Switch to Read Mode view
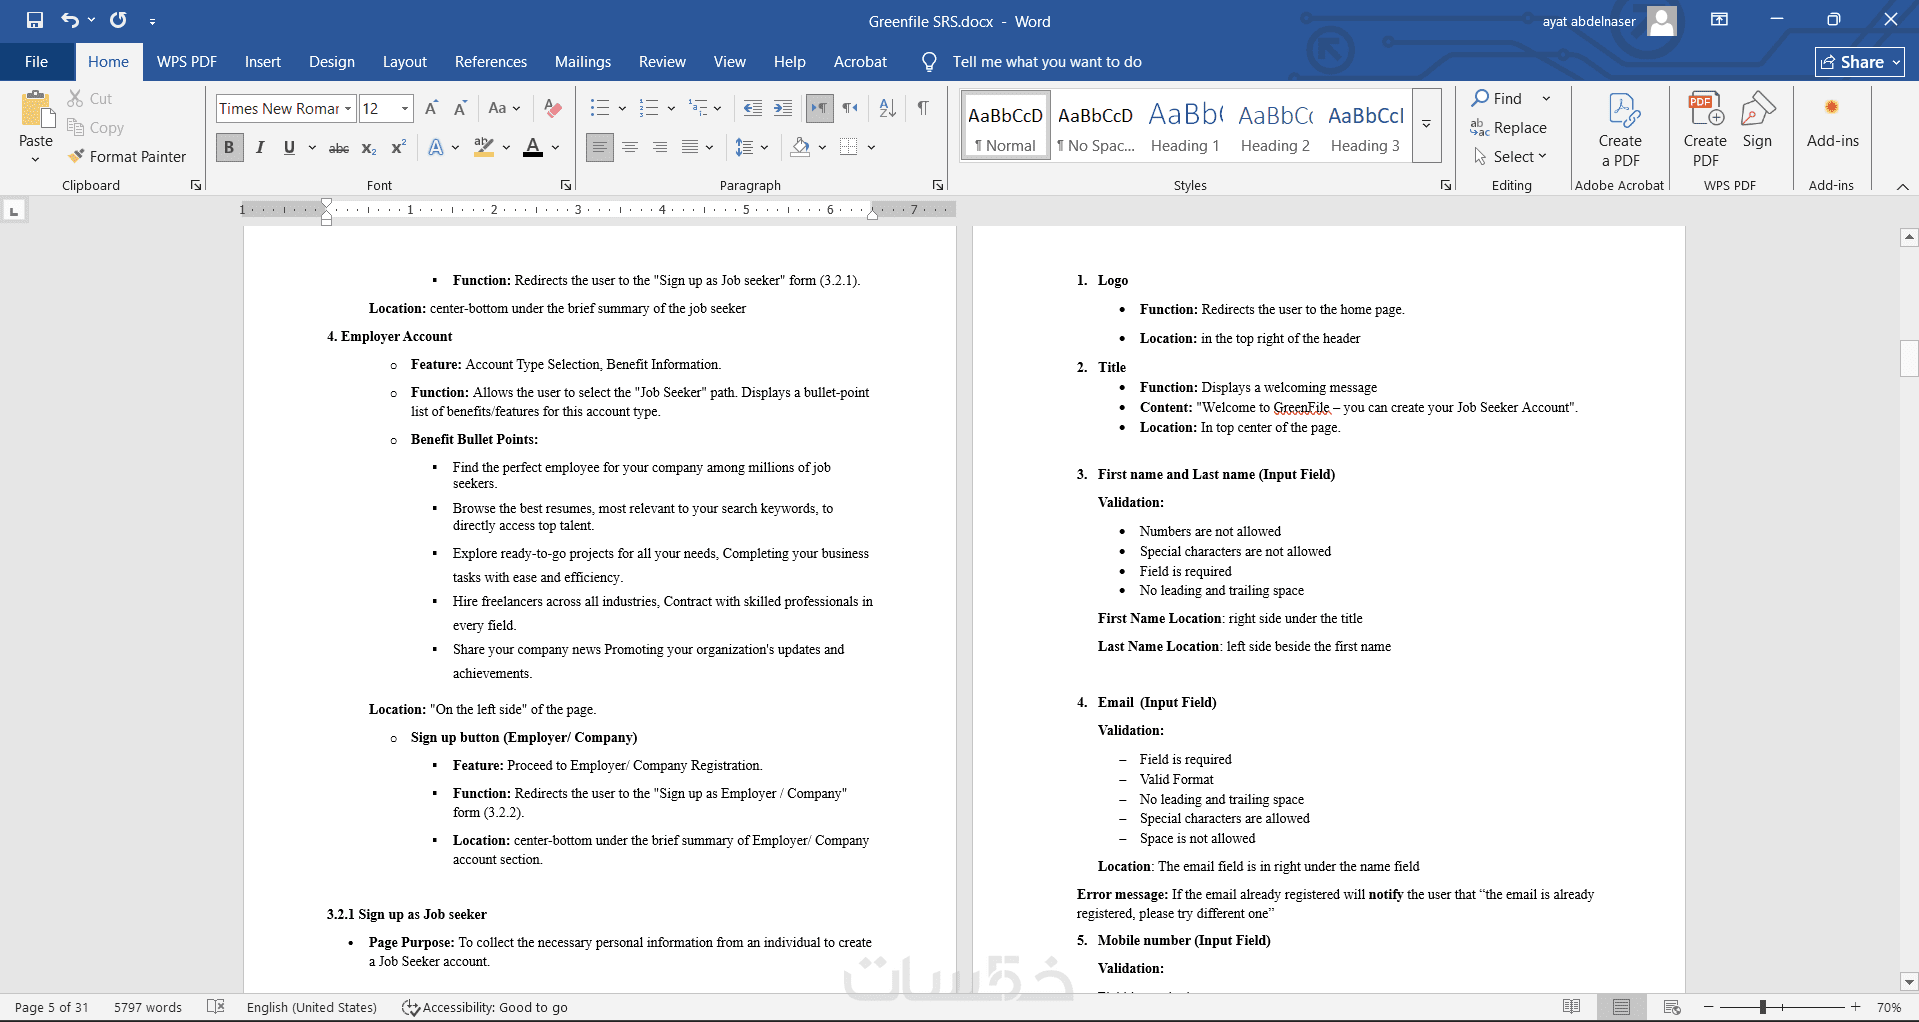This screenshot has width=1919, height=1022. 1572,1007
